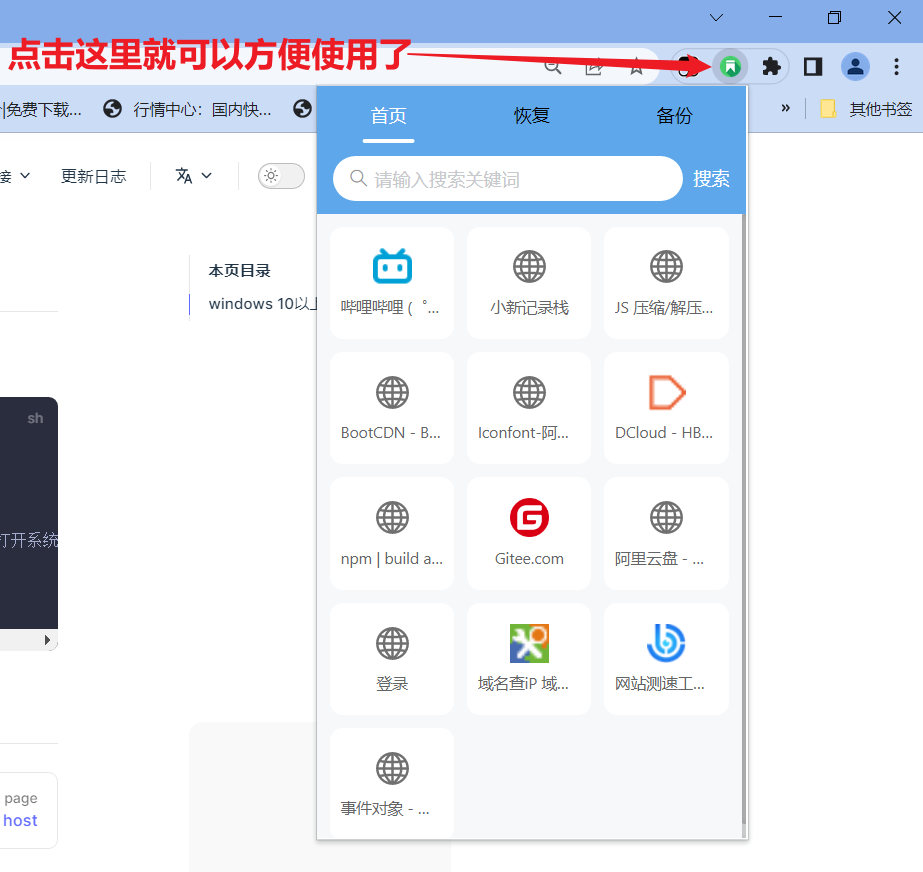The image size is (923, 872).
Task: Open the 其他书签 bookmarks folder
Action: coord(866,109)
